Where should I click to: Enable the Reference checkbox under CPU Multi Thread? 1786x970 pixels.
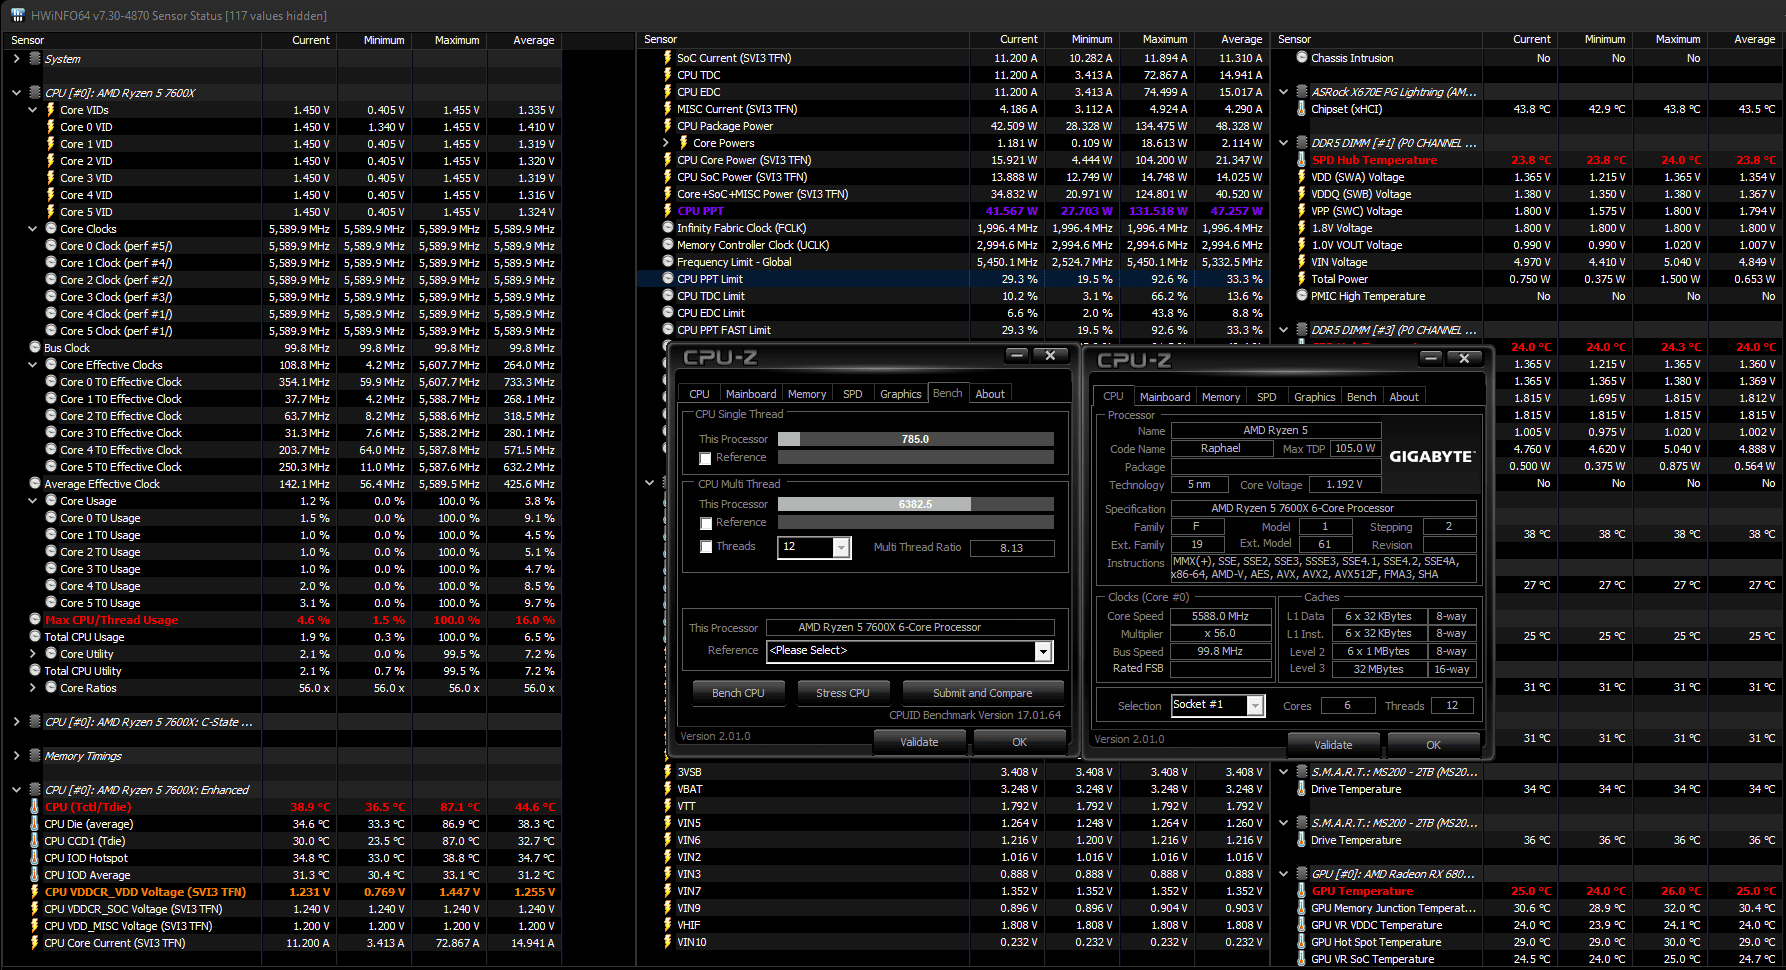click(x=705, y=523)
